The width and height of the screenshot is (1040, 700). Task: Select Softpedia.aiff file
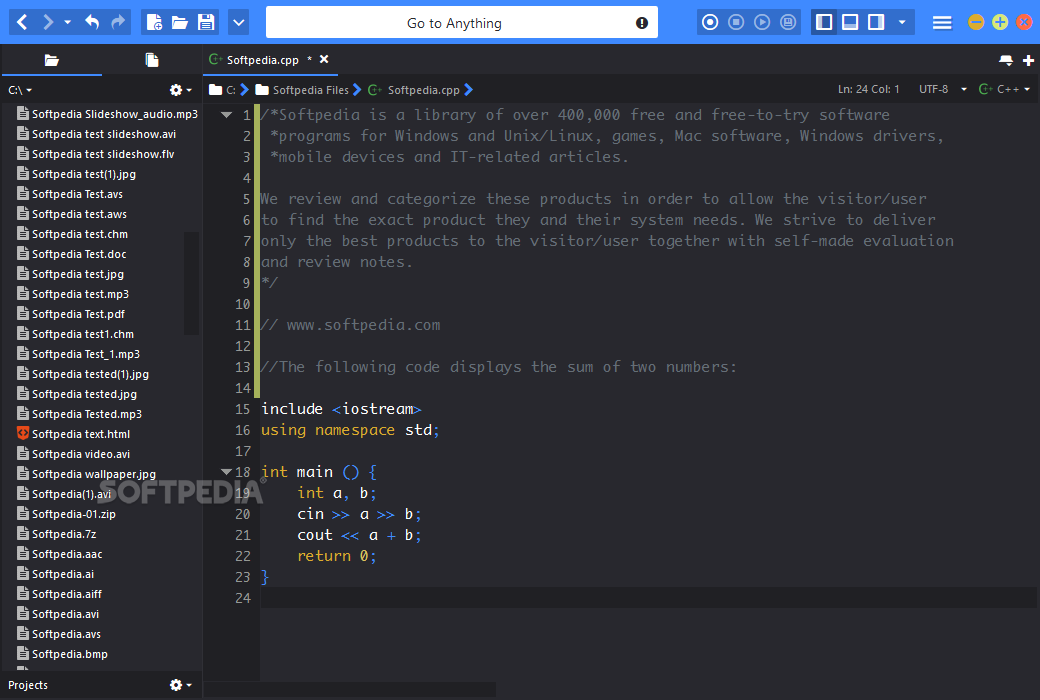pos(59,594)
